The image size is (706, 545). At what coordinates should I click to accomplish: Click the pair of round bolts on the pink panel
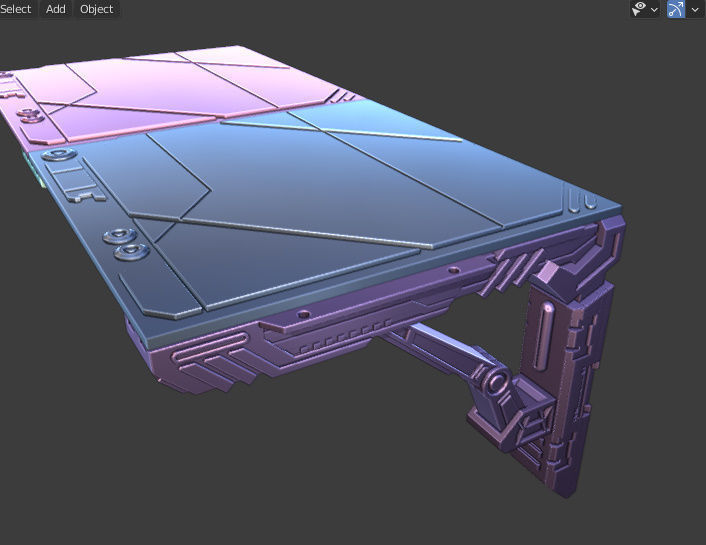point(31,115)
